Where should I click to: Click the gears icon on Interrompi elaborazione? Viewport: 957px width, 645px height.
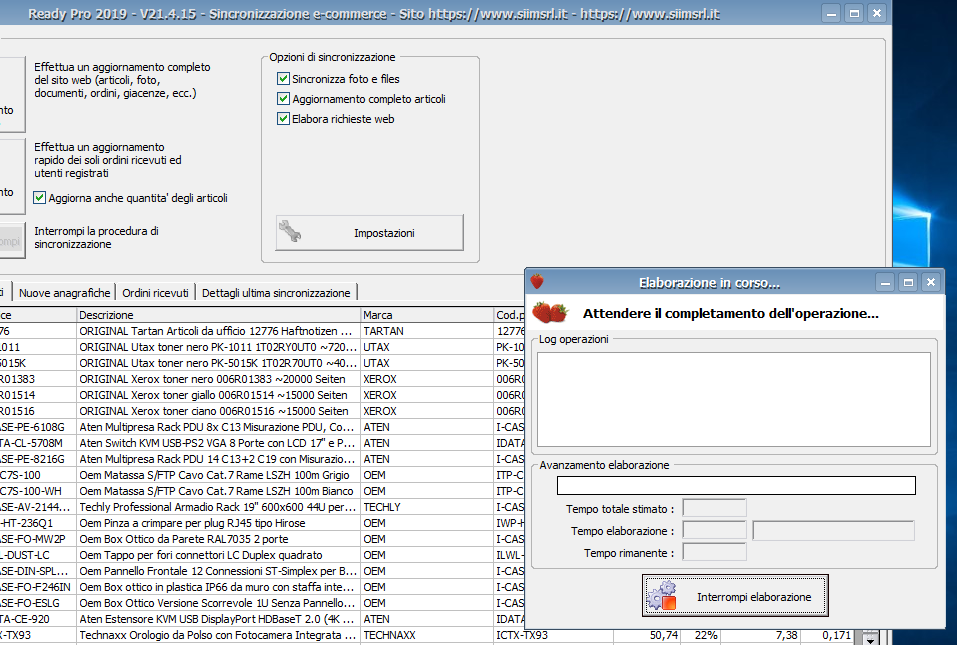pos(662,596)
